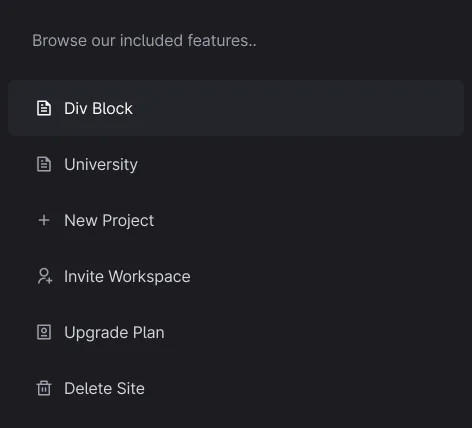Screen dimensions: 472x428
Task: Activate the highlighted Div Block row
Action: click(236, 108)
